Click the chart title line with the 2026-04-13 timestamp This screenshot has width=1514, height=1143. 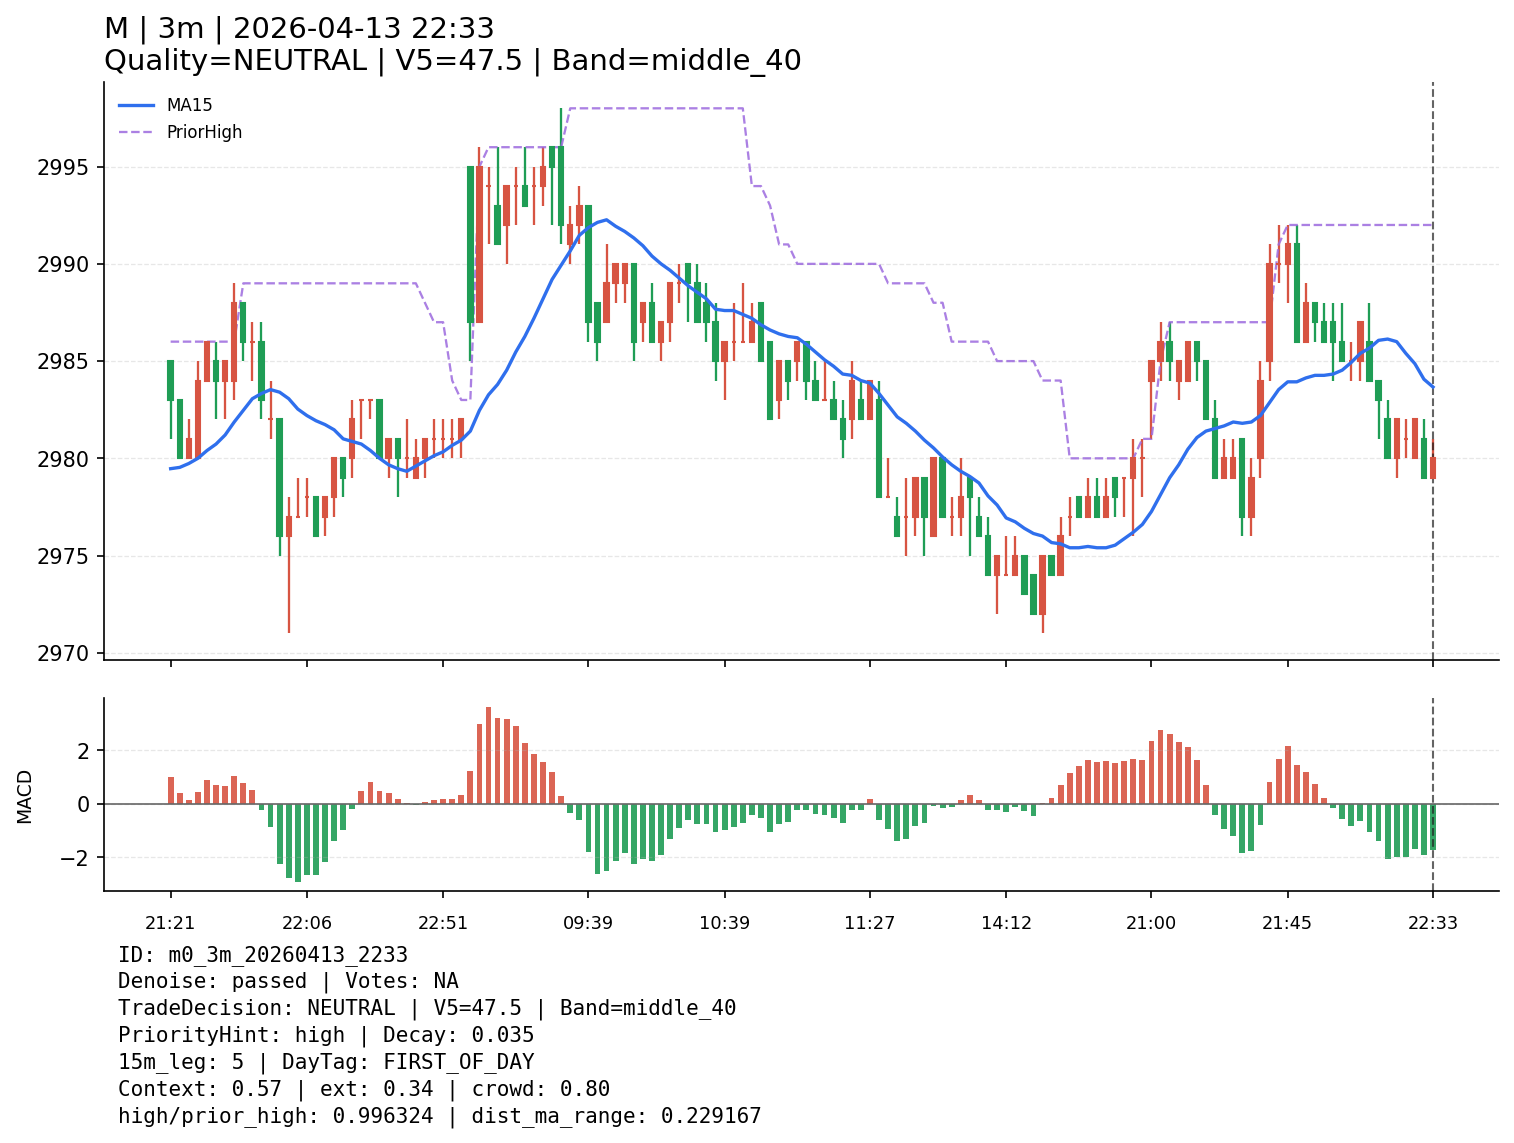tap(299, 29)
